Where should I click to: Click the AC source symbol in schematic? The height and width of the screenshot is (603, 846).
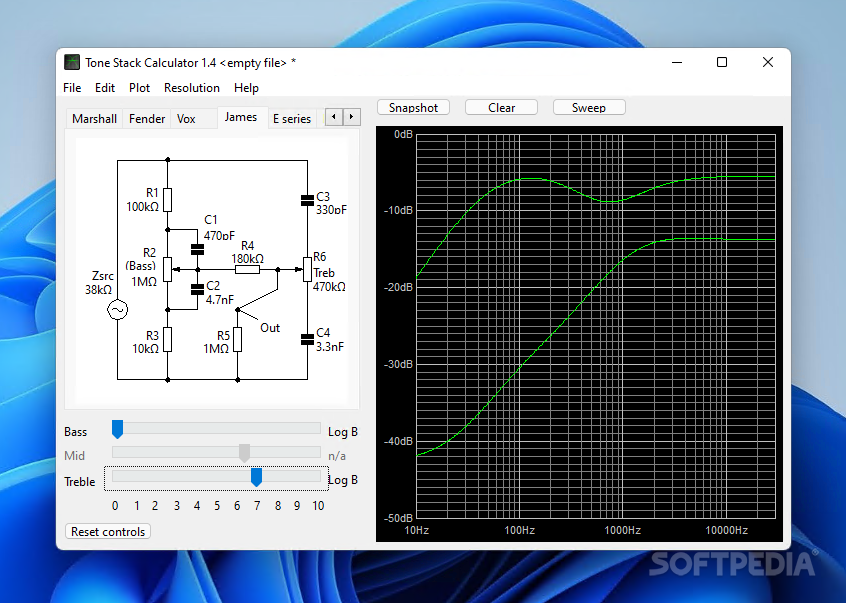coord(118,310)
